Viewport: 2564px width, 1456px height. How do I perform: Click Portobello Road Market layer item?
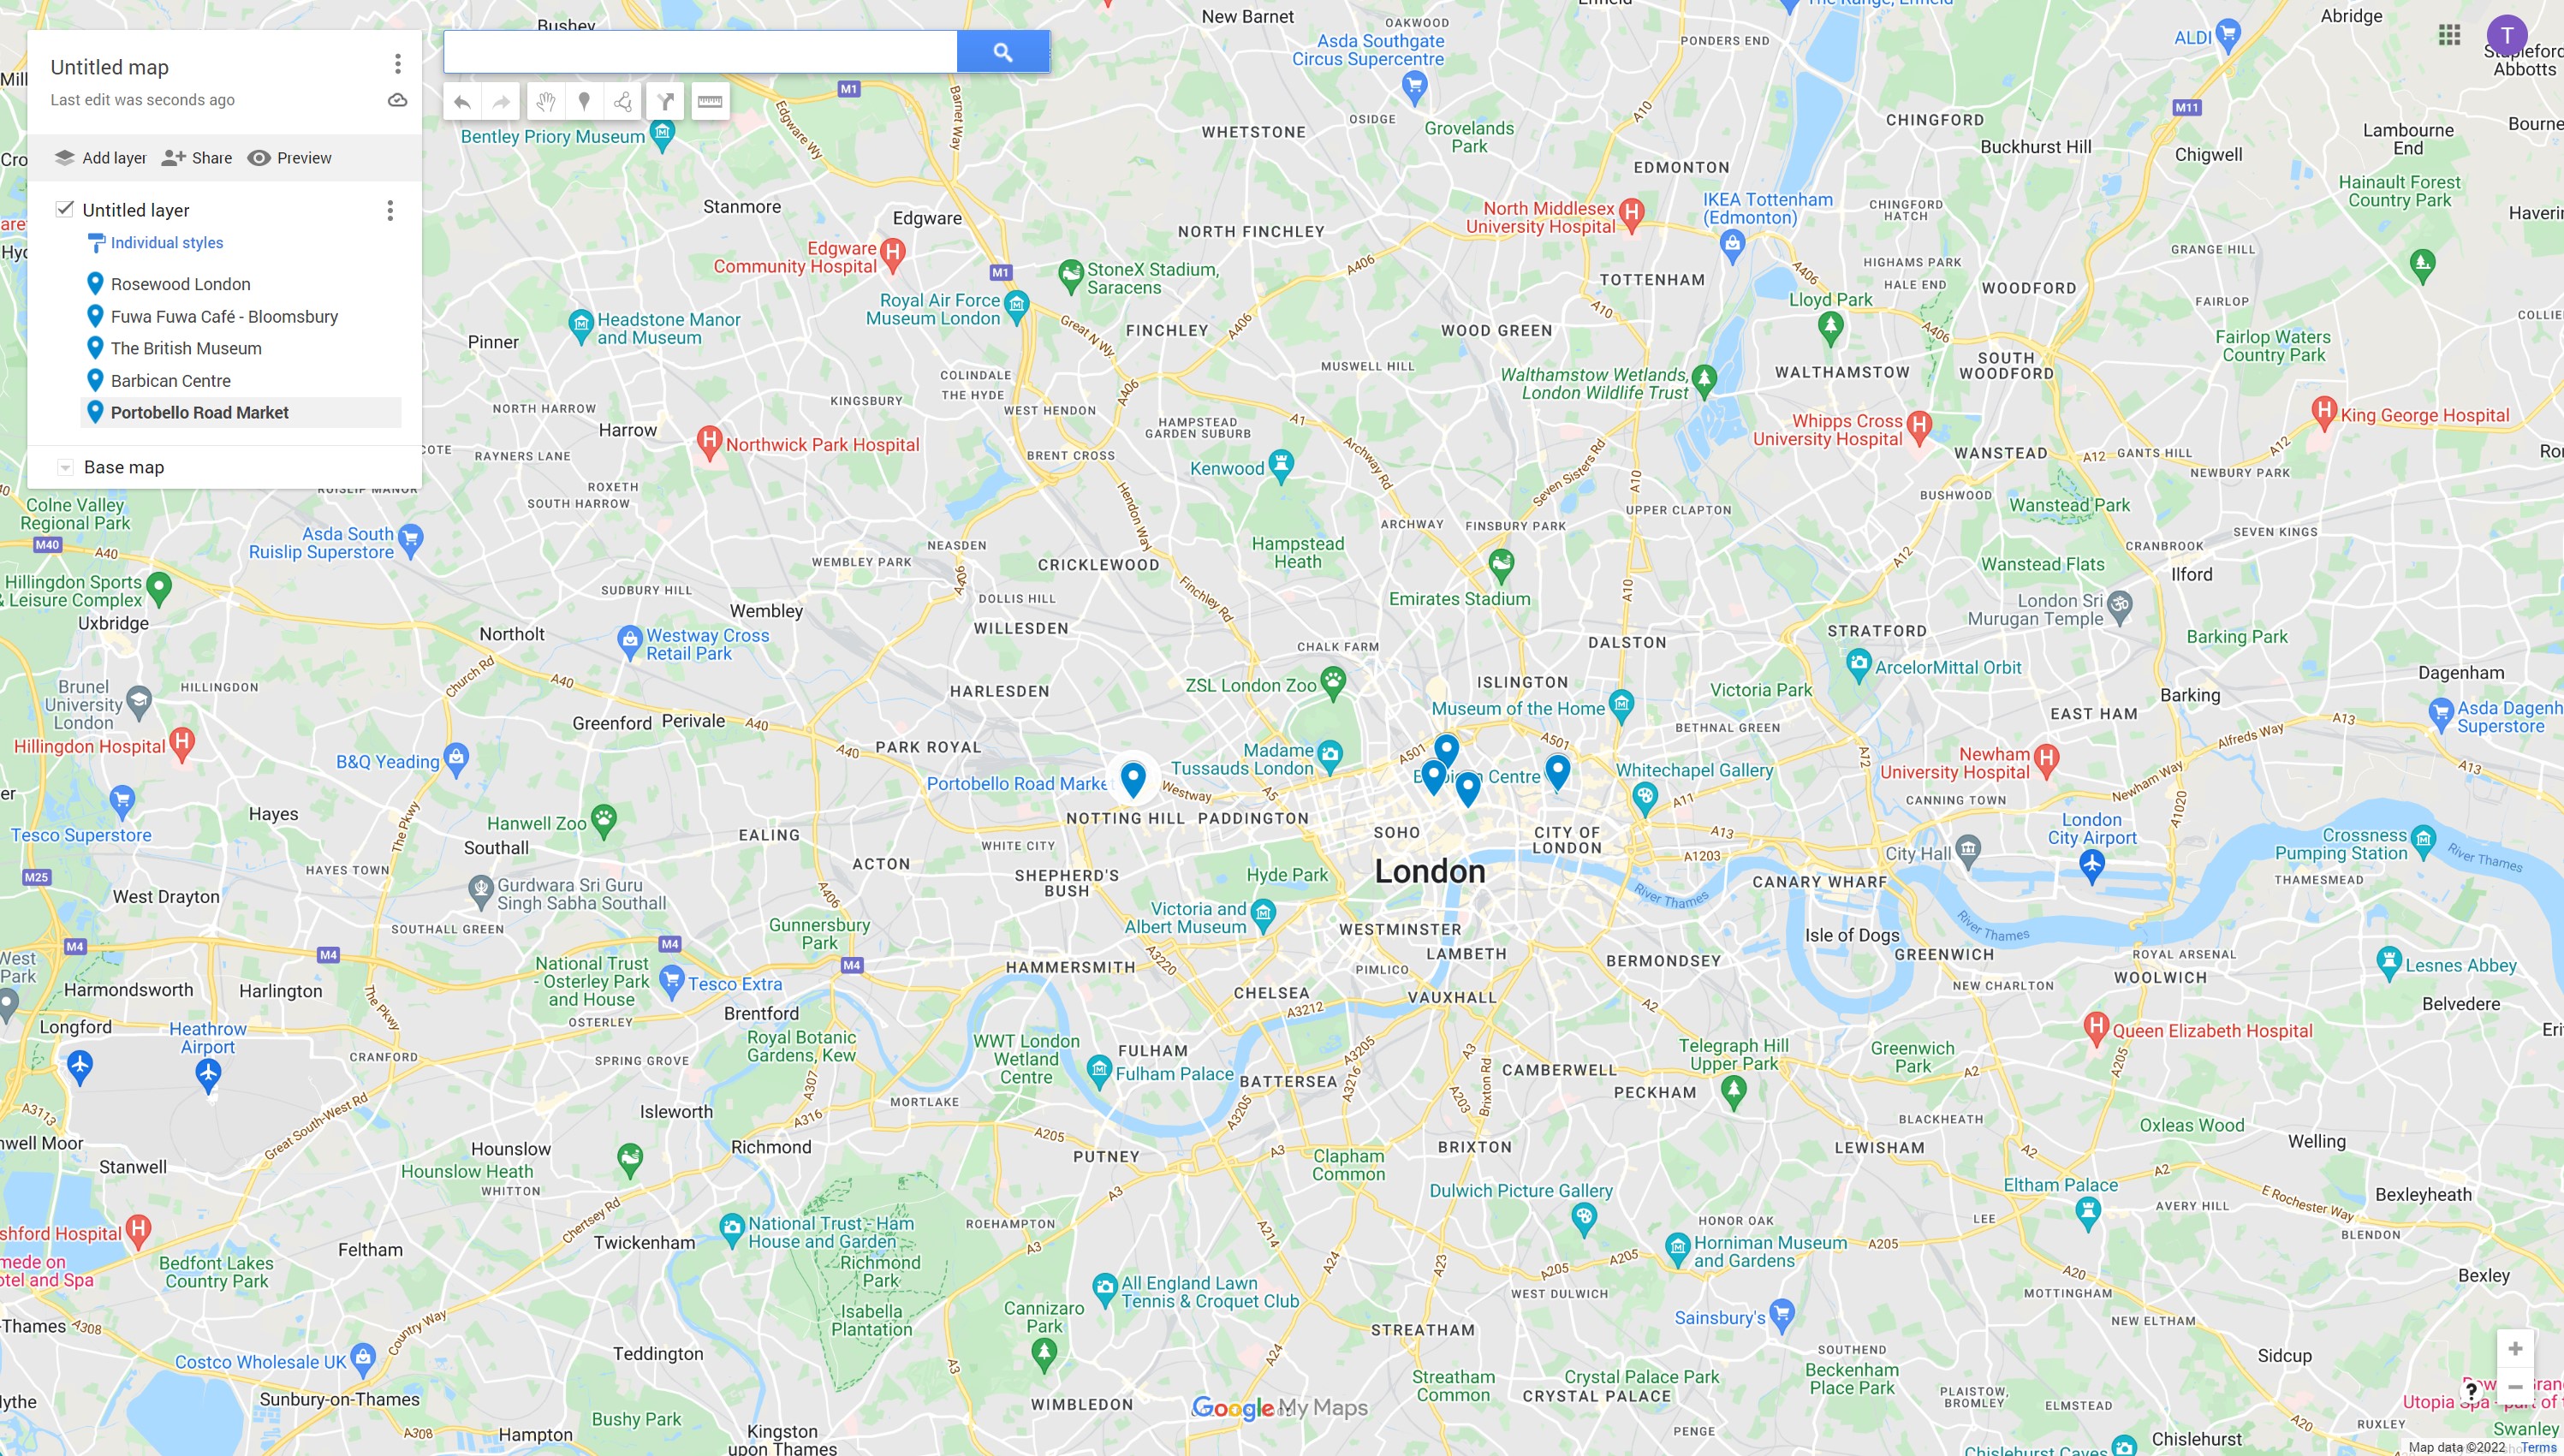(x=200, y=412)
